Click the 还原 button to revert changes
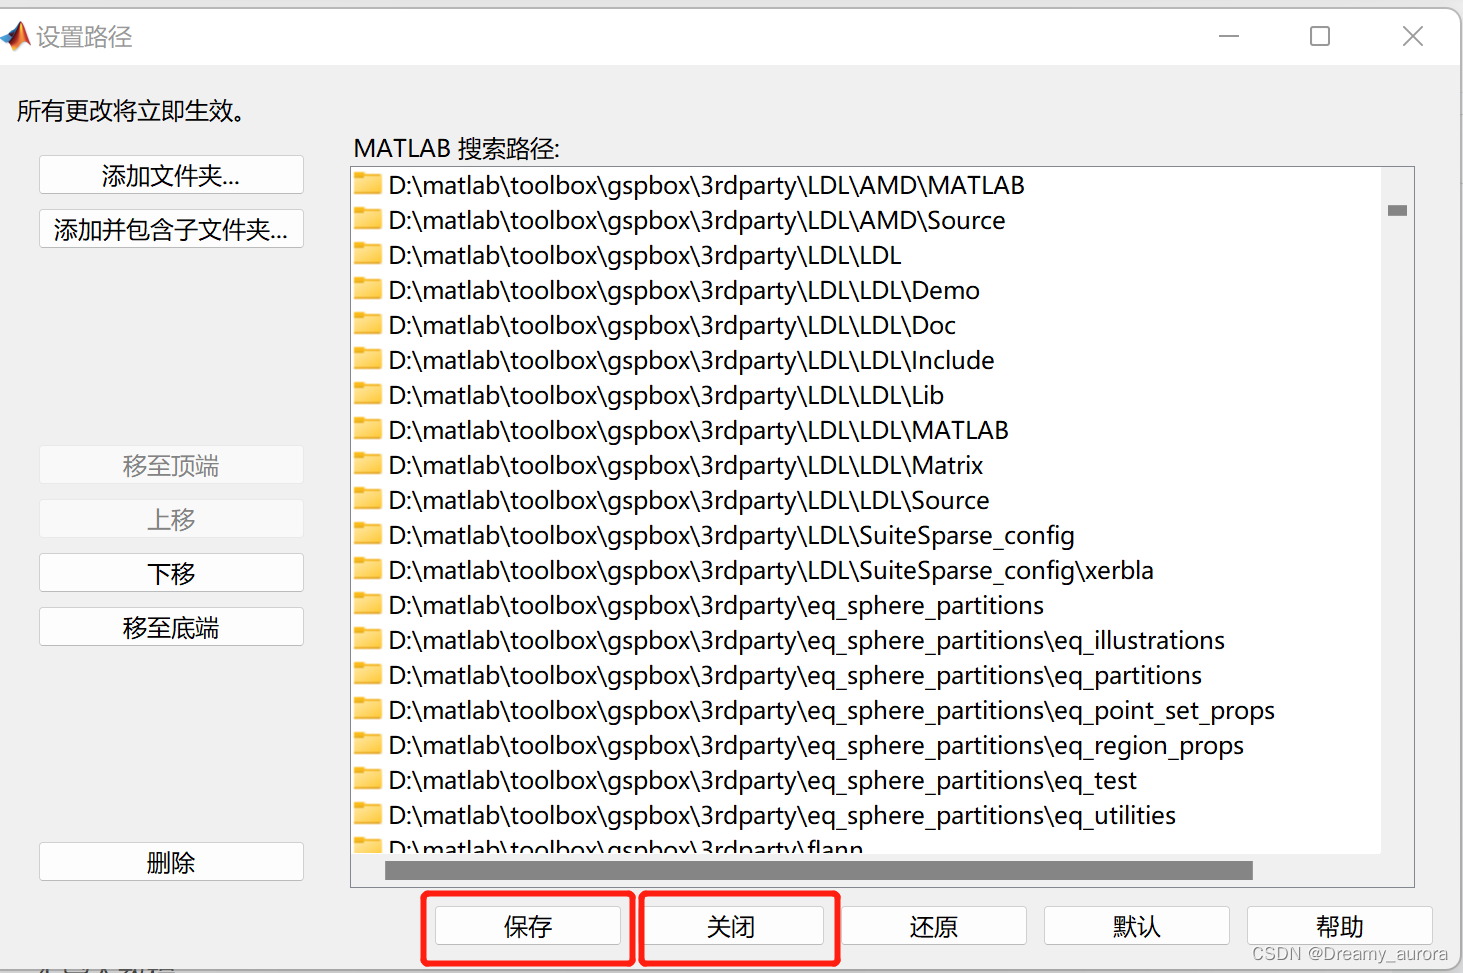The width and height of the screenshot is (1463, 973). coord(934,925)
